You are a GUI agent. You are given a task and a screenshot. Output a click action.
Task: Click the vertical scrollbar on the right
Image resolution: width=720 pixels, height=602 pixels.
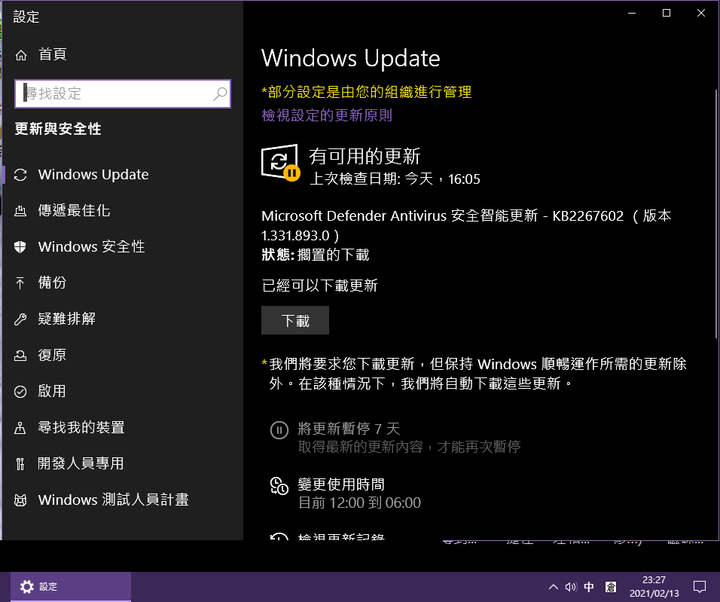(x=716, y=214)
